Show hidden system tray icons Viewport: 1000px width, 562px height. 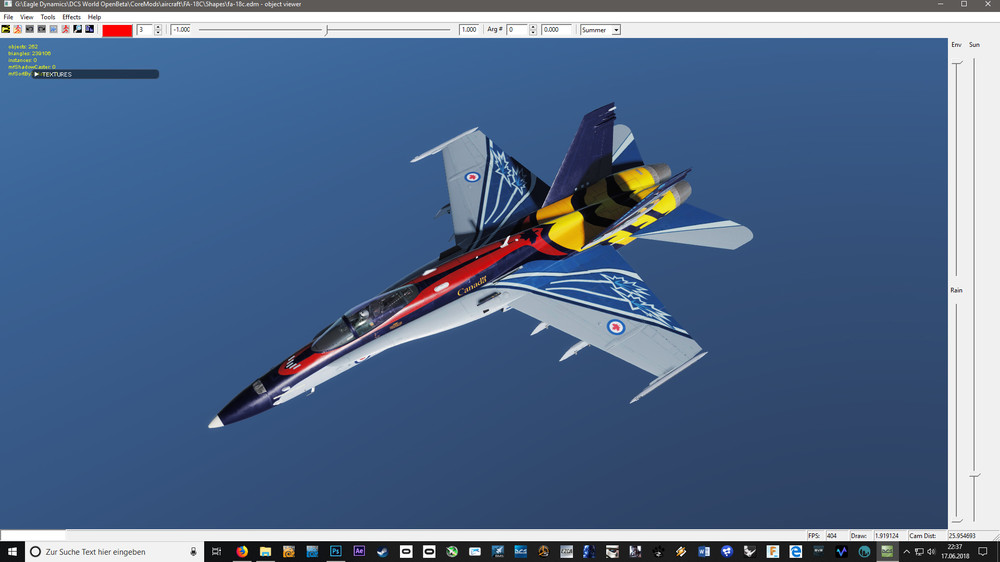tap(907, 552)
